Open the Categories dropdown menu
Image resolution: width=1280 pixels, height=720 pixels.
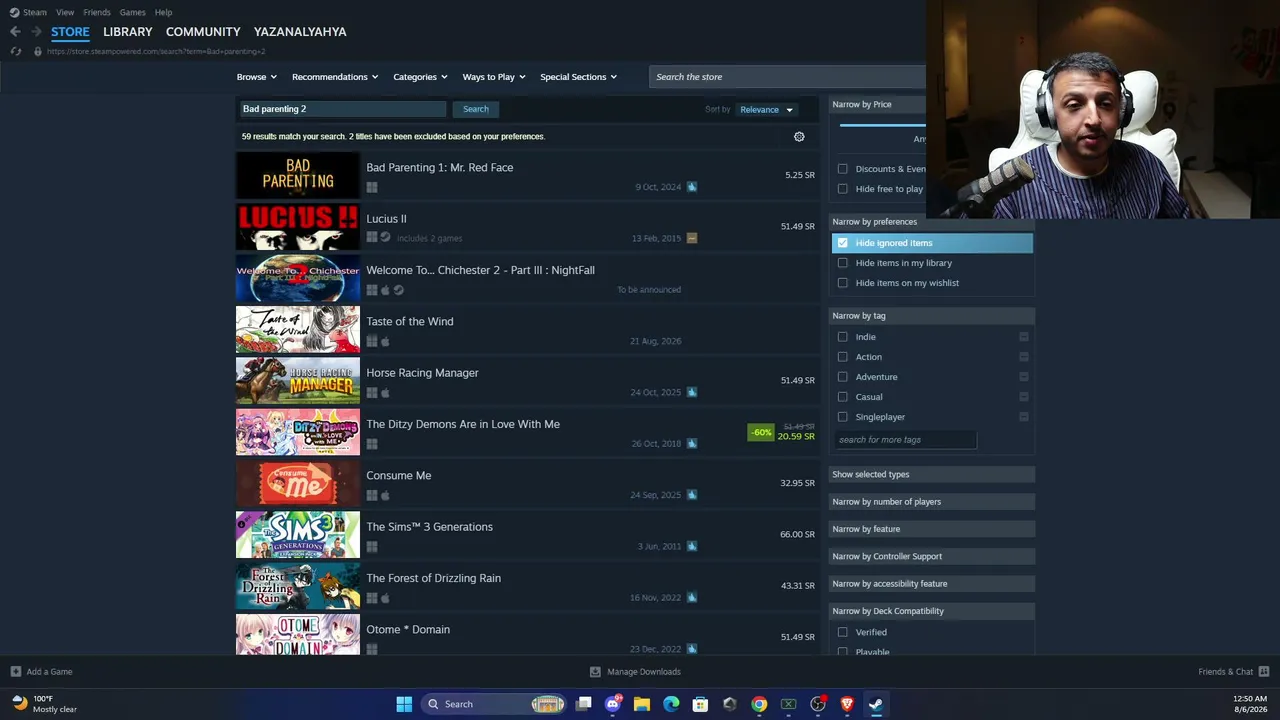click(420, 77)
